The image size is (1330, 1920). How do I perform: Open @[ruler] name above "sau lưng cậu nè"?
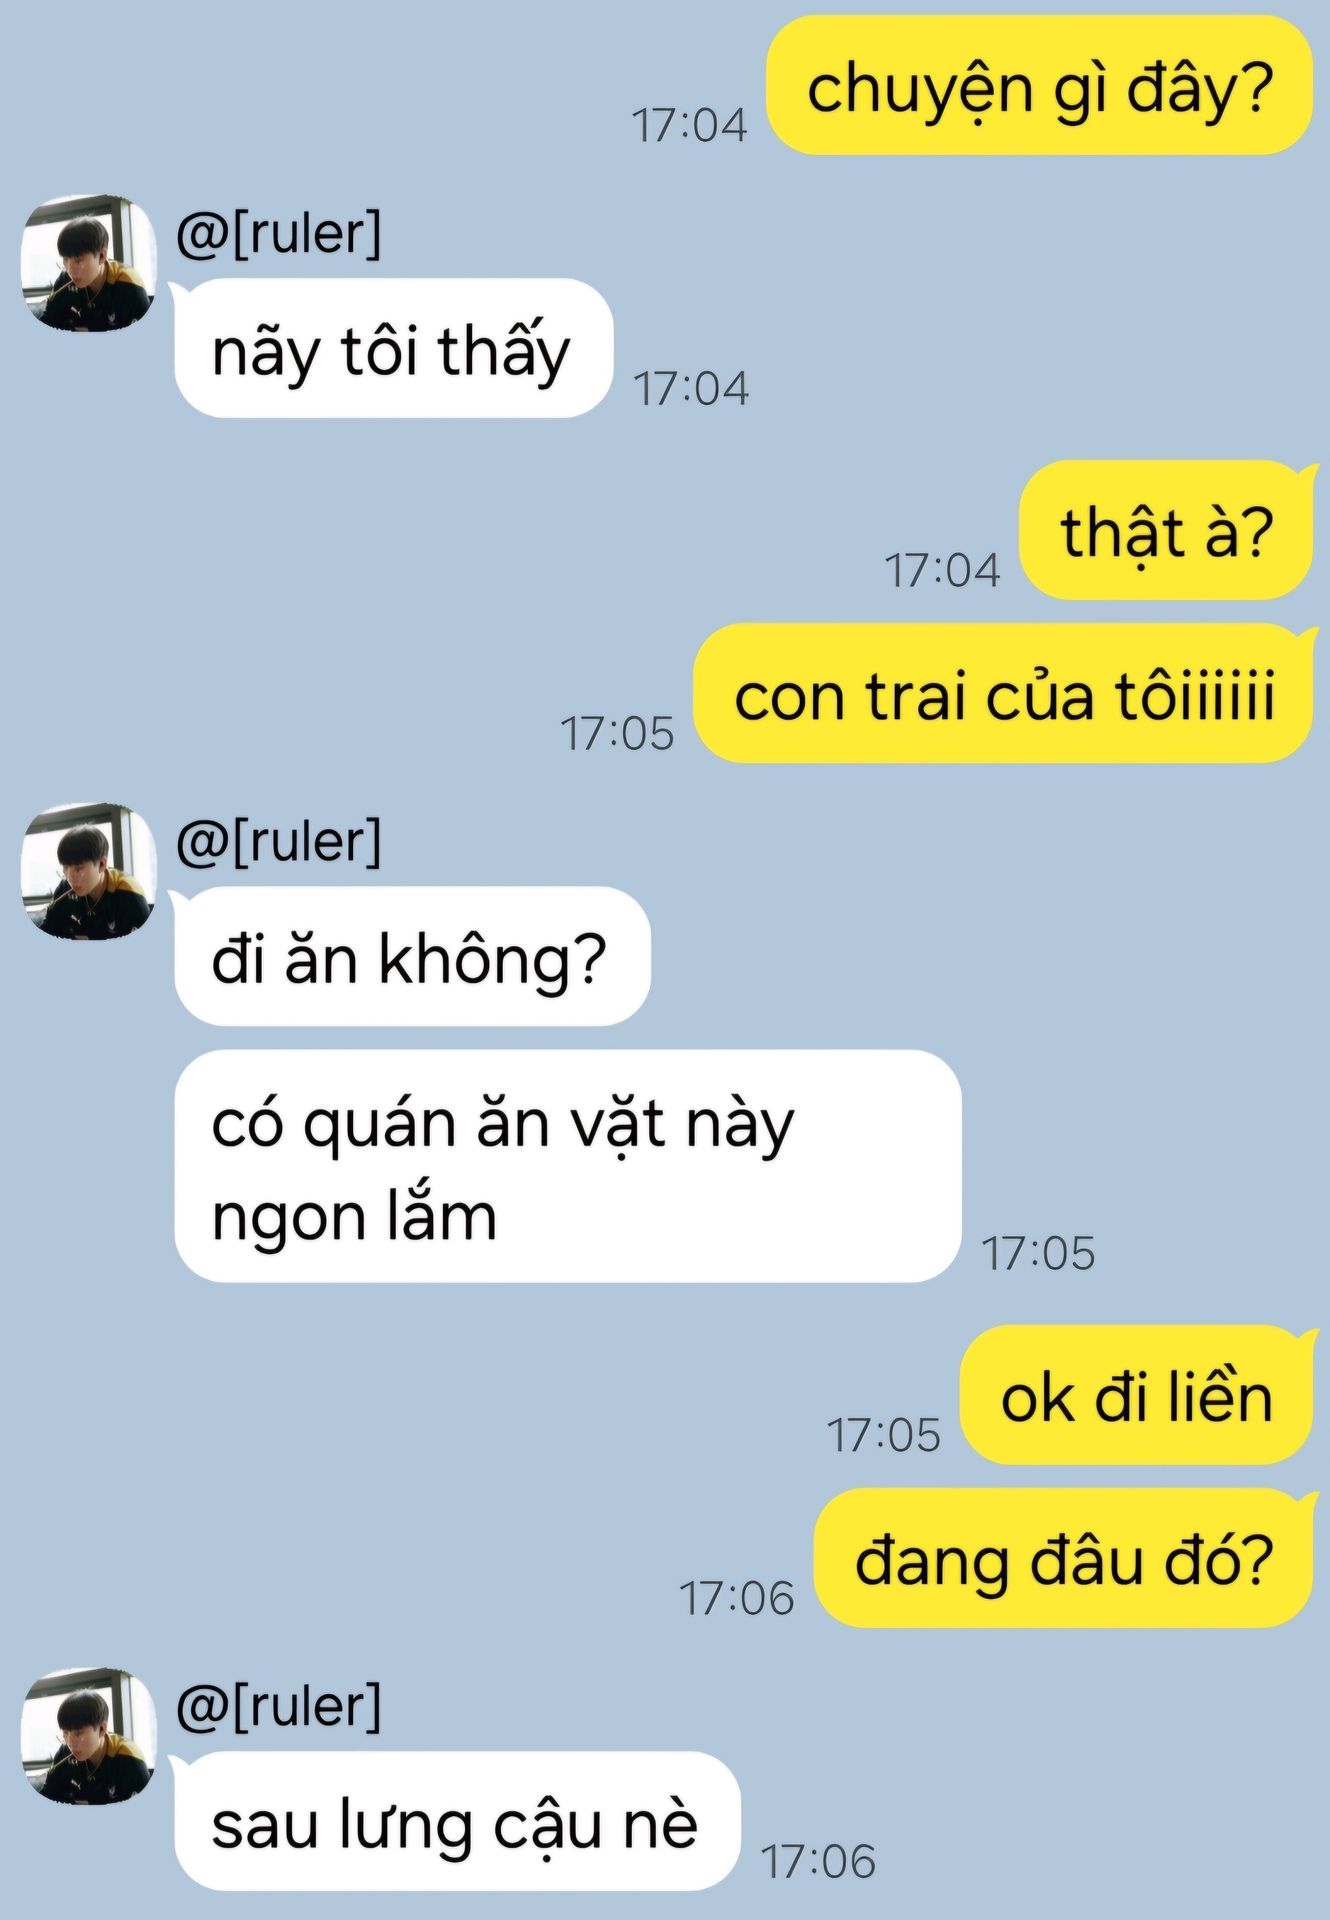coord(279,1706)
